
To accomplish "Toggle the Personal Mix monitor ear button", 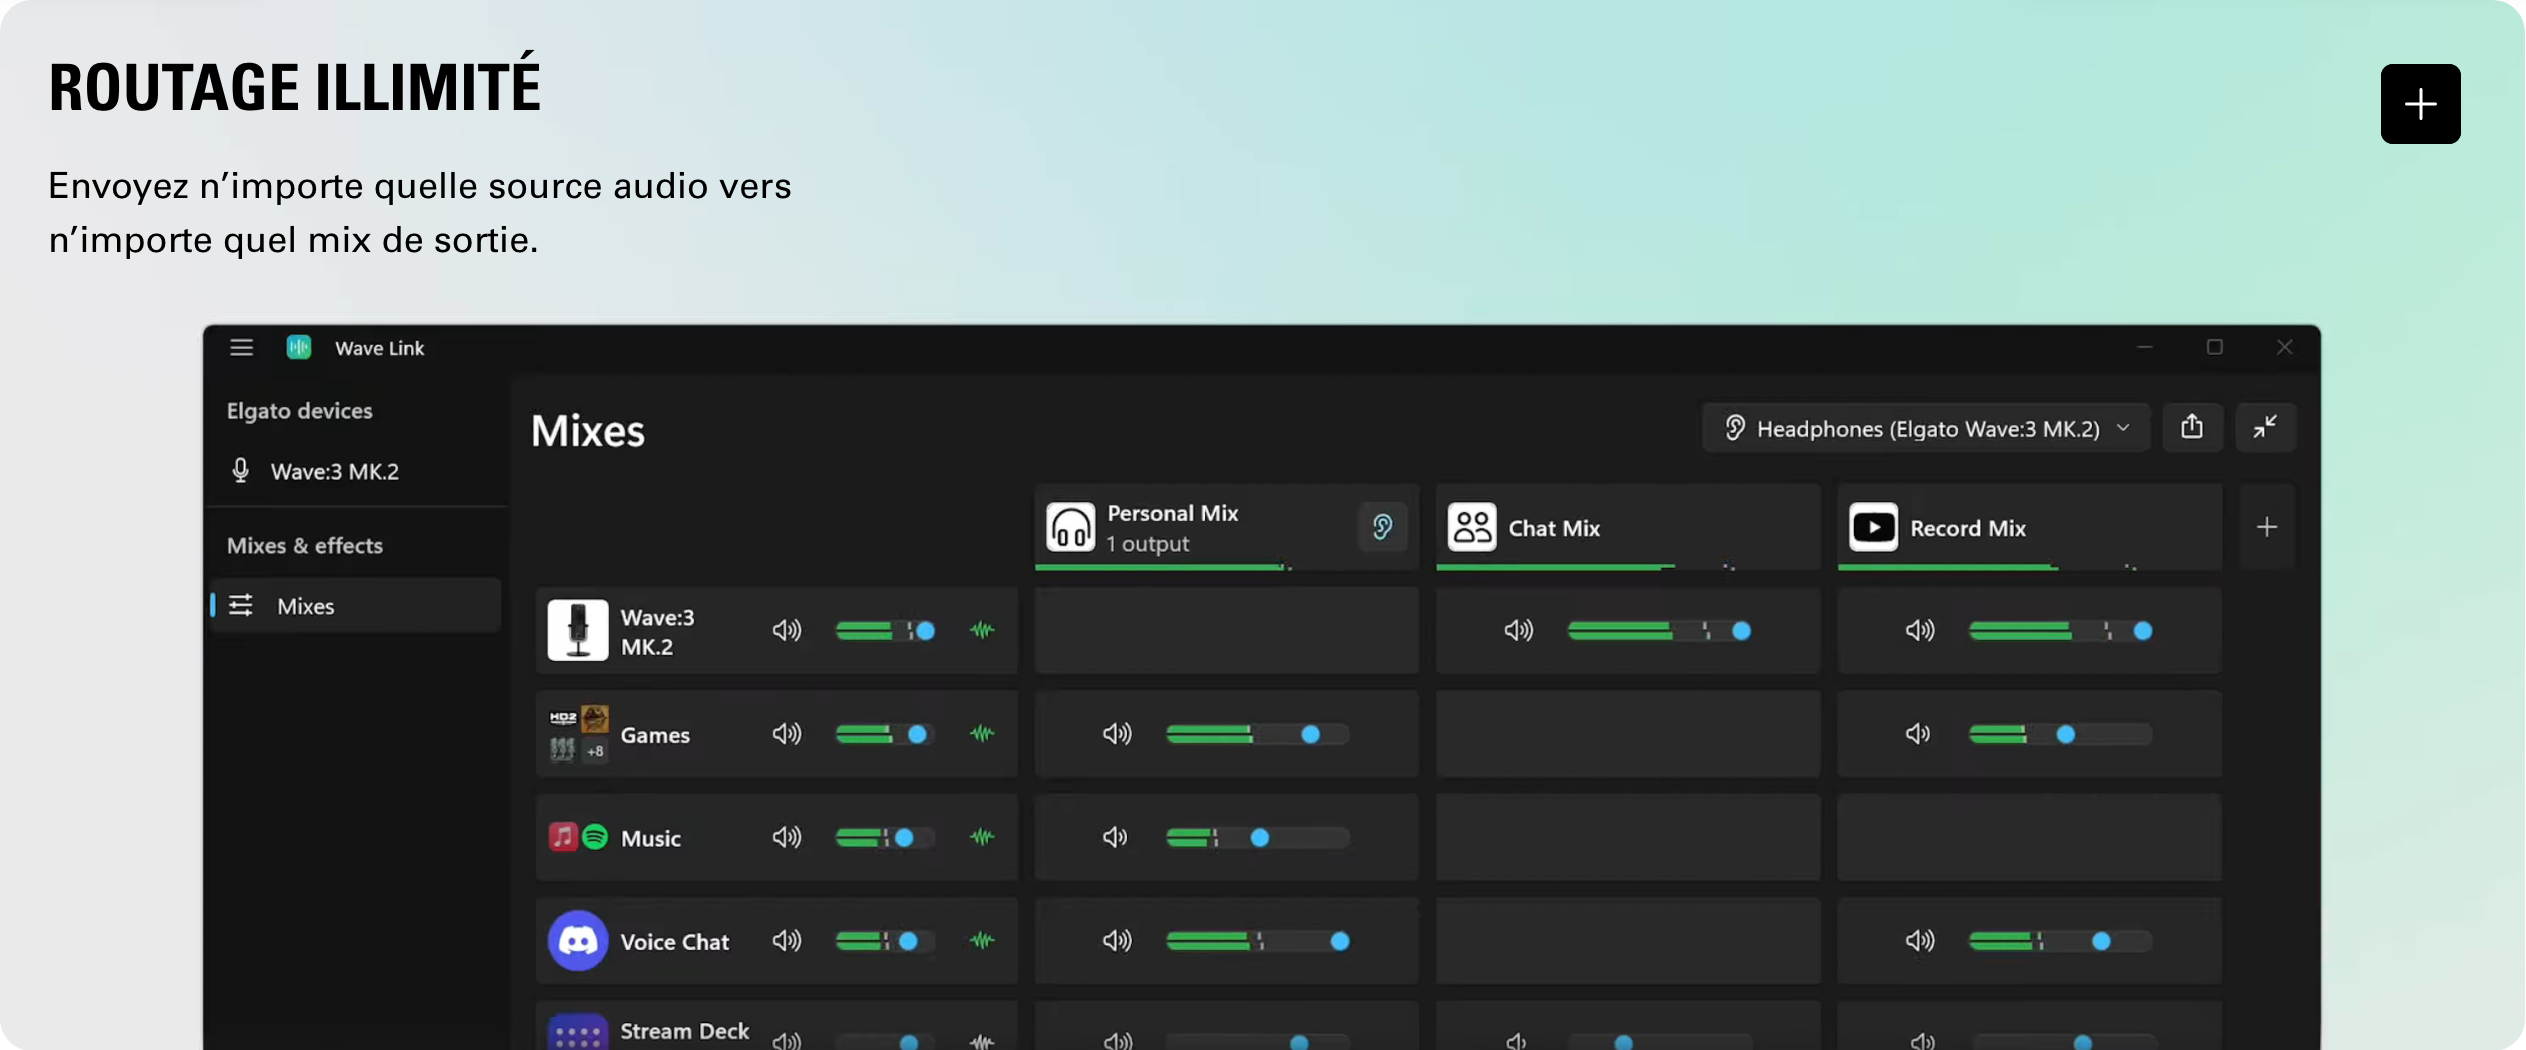I will [1382, 527].
